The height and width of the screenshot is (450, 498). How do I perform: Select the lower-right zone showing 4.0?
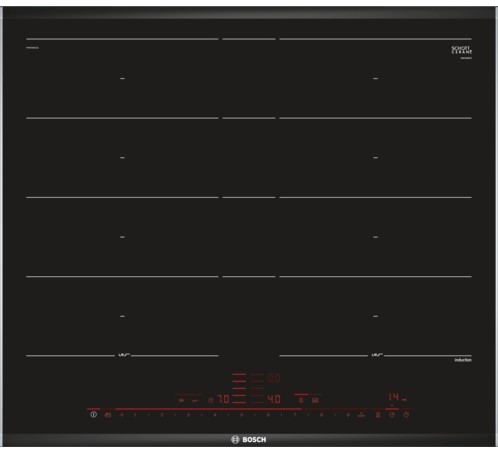click(274, 399)
